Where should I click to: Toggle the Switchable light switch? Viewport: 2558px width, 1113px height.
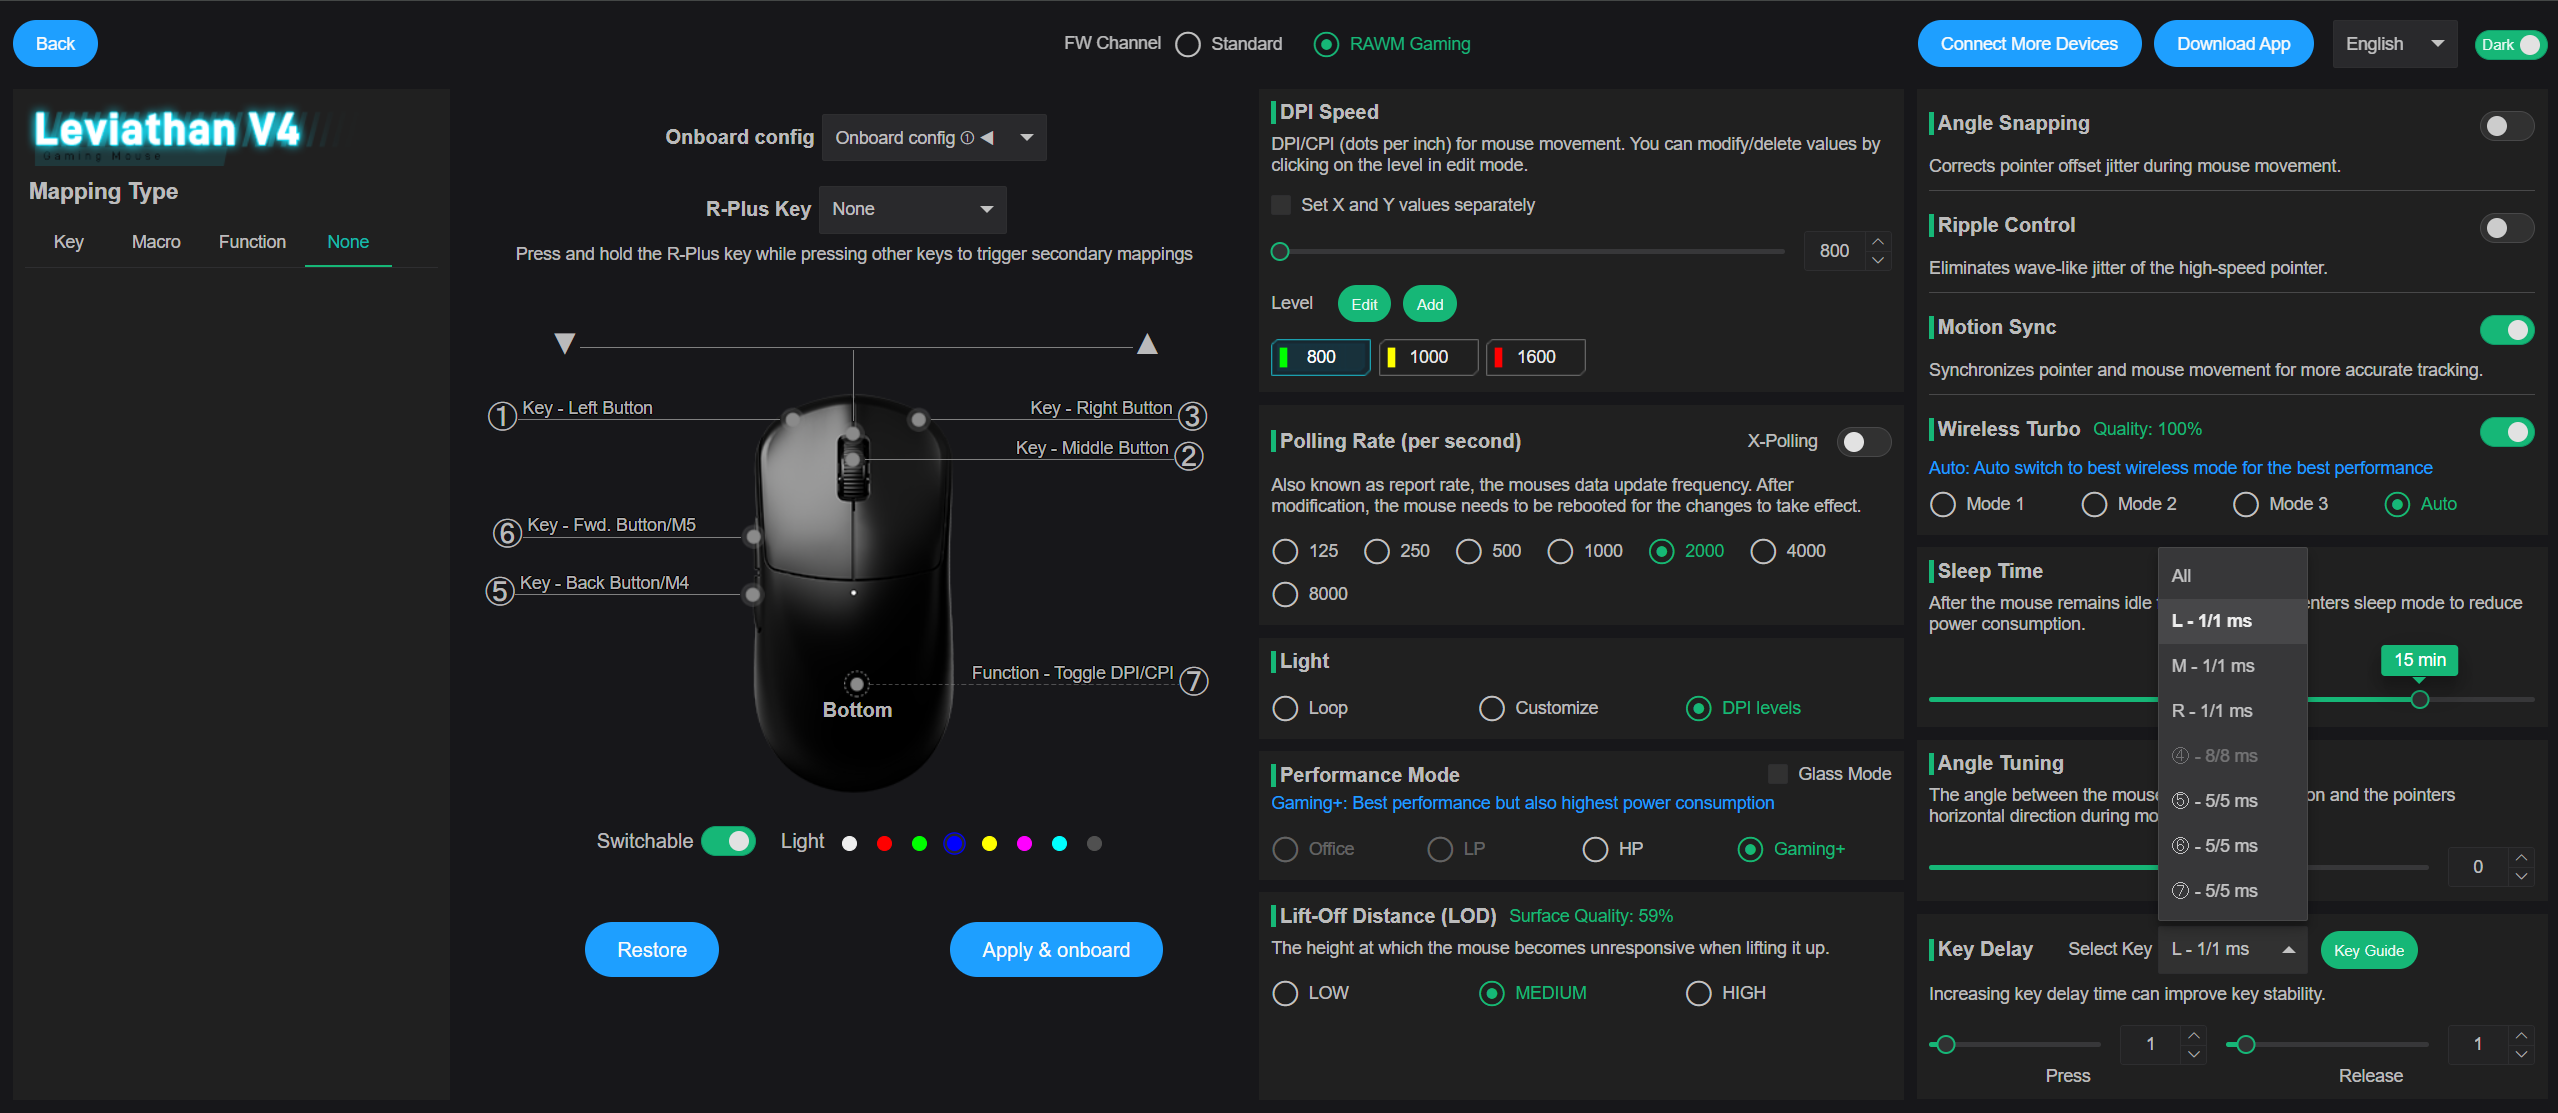click(x=728, y=841)
